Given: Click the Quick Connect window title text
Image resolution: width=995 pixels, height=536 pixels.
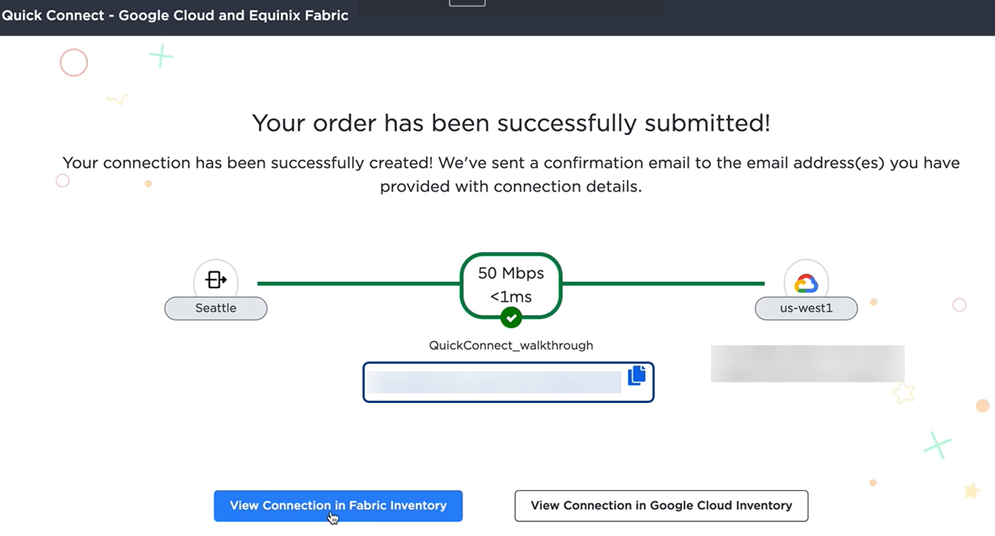Looking at the screenshot, I should point(175,15).
